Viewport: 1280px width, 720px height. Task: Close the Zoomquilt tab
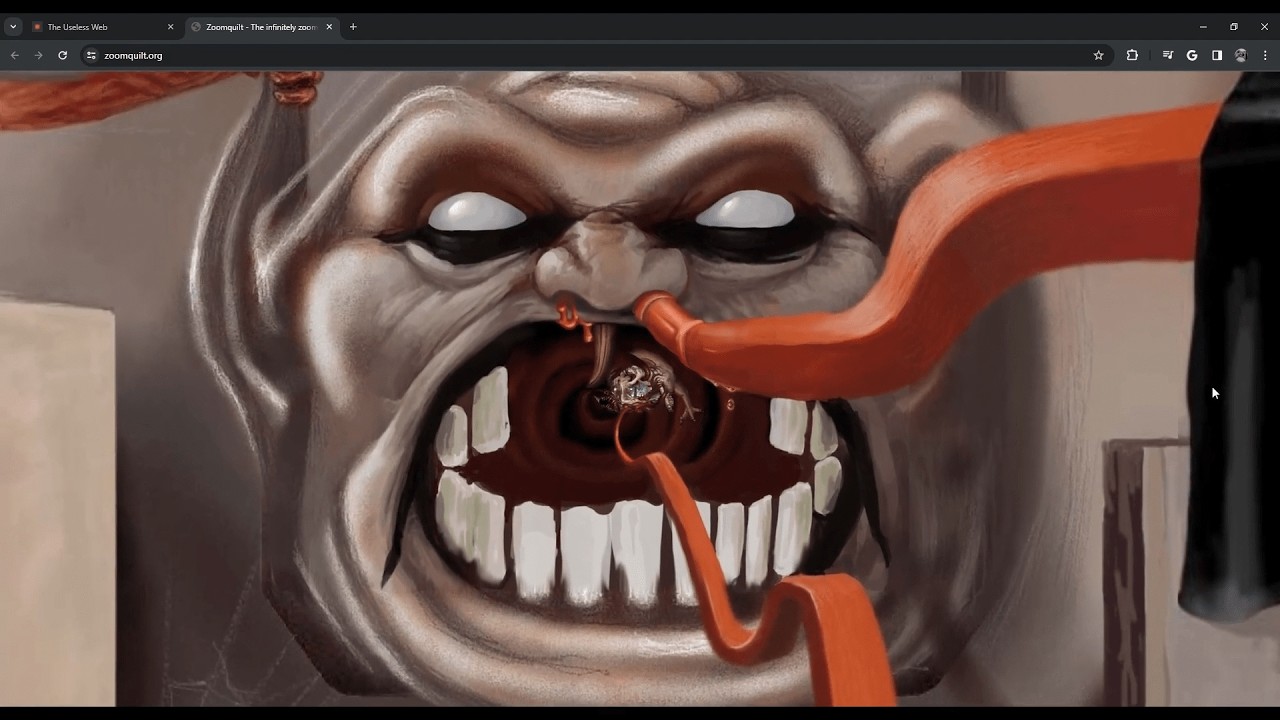pyautogui.click(x=329, y=27)
